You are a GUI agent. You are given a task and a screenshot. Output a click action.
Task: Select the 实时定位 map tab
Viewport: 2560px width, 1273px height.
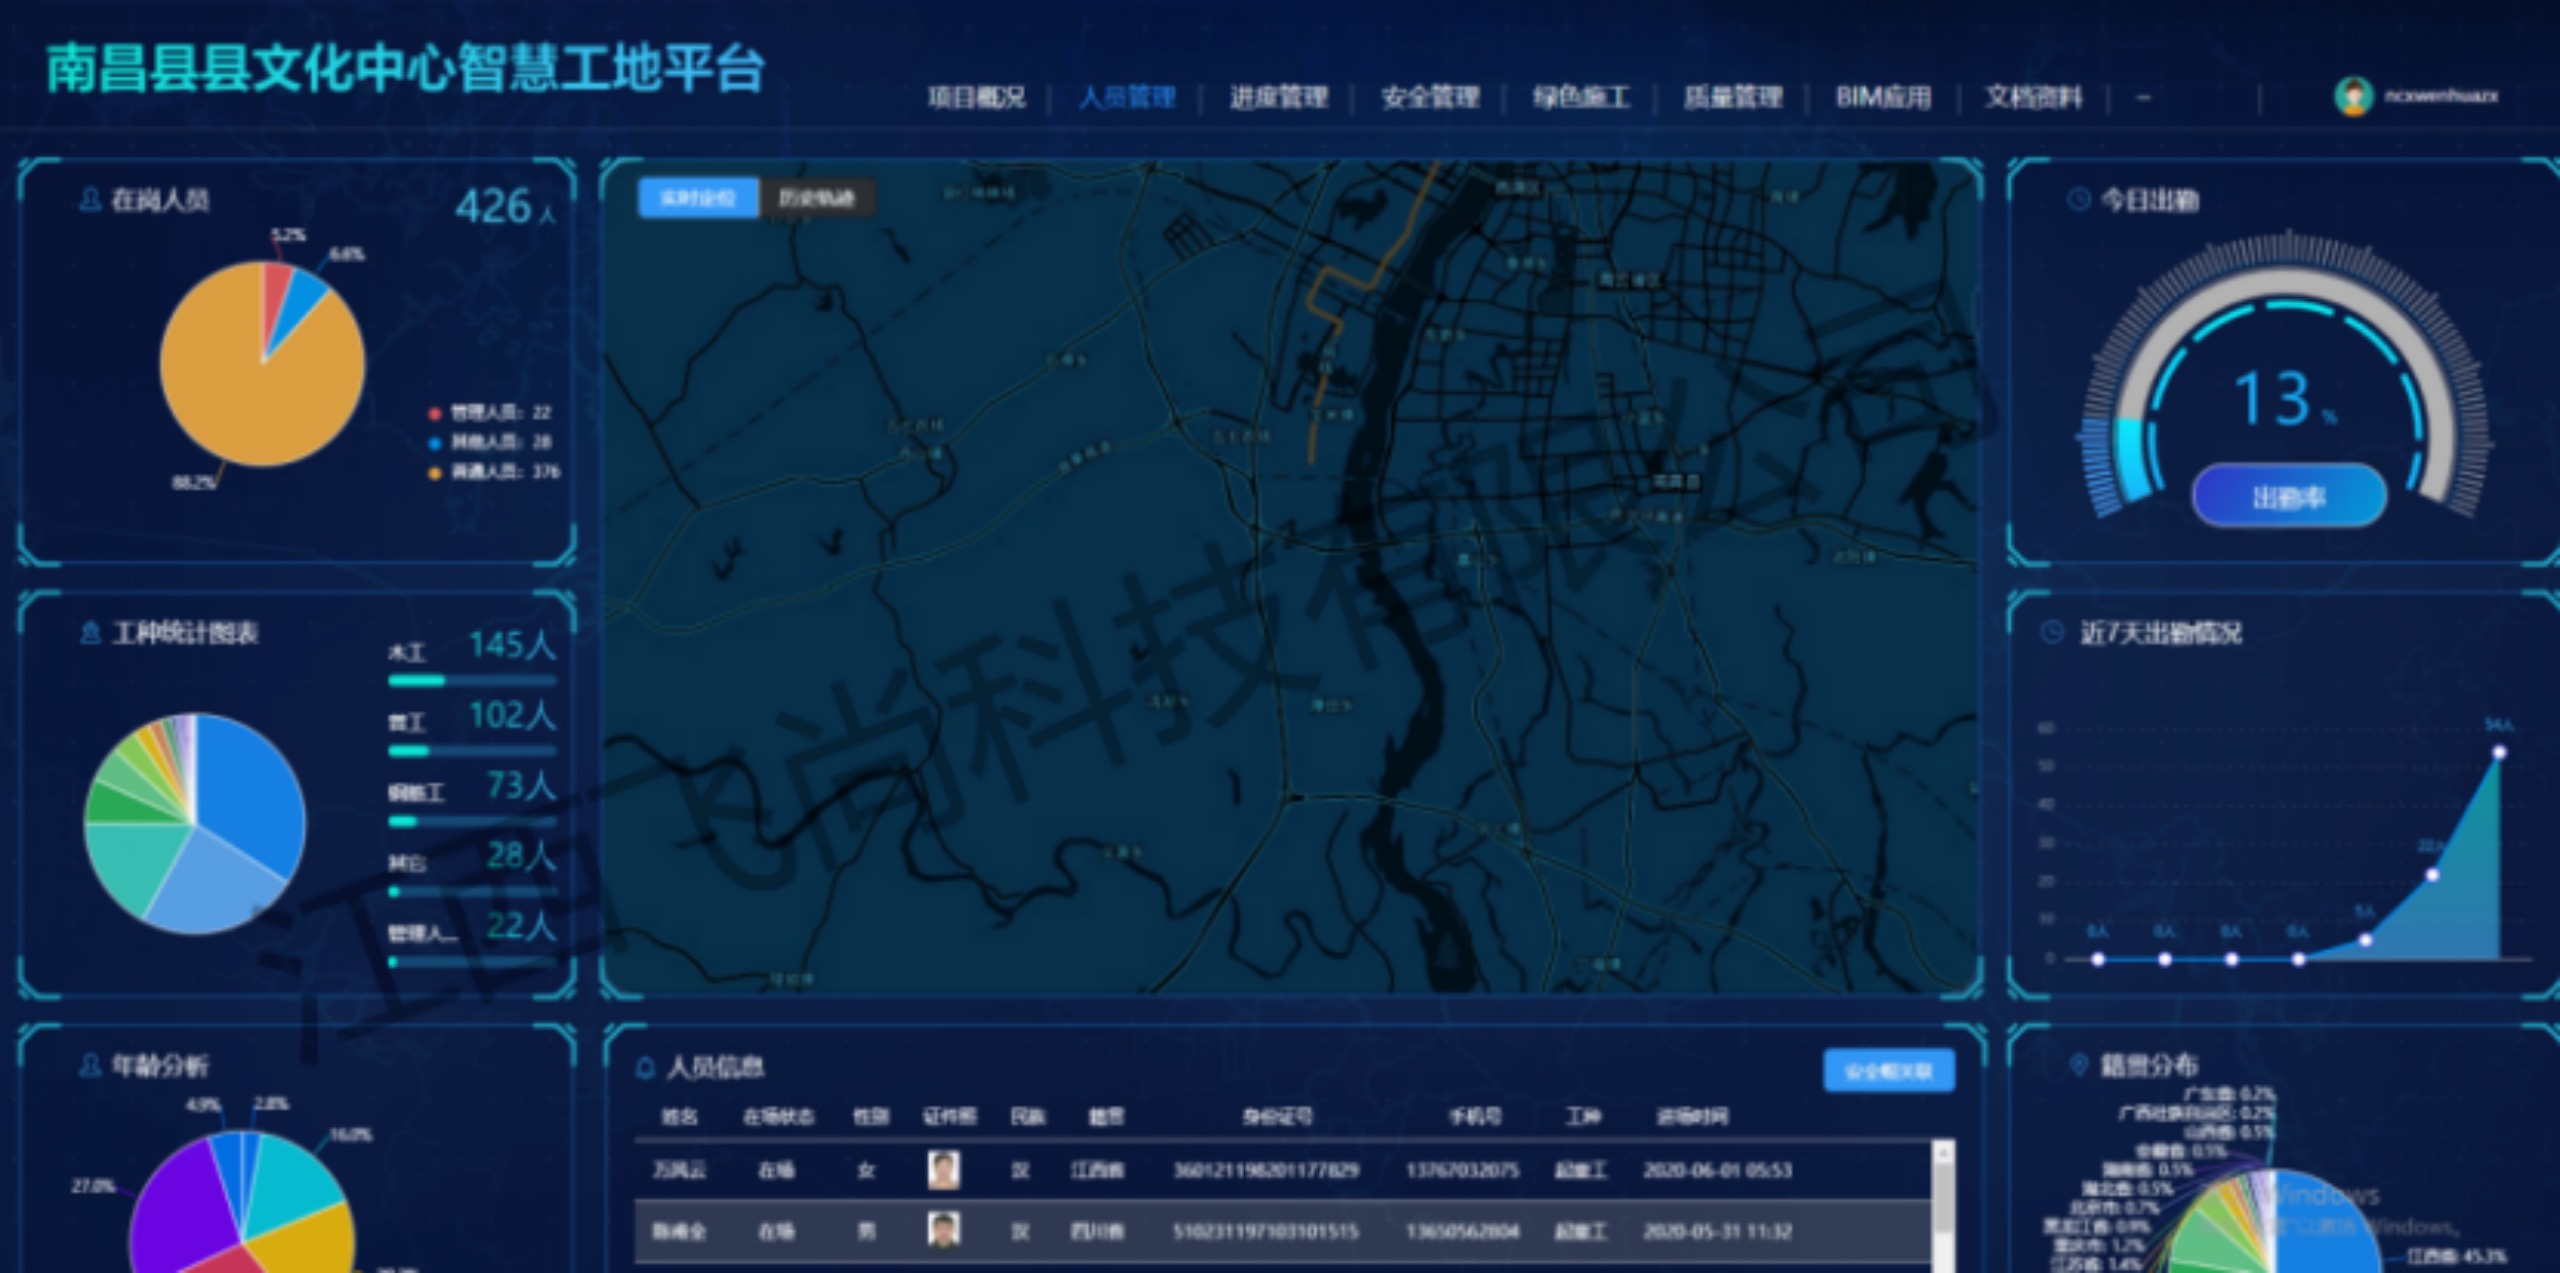[698, 198]
